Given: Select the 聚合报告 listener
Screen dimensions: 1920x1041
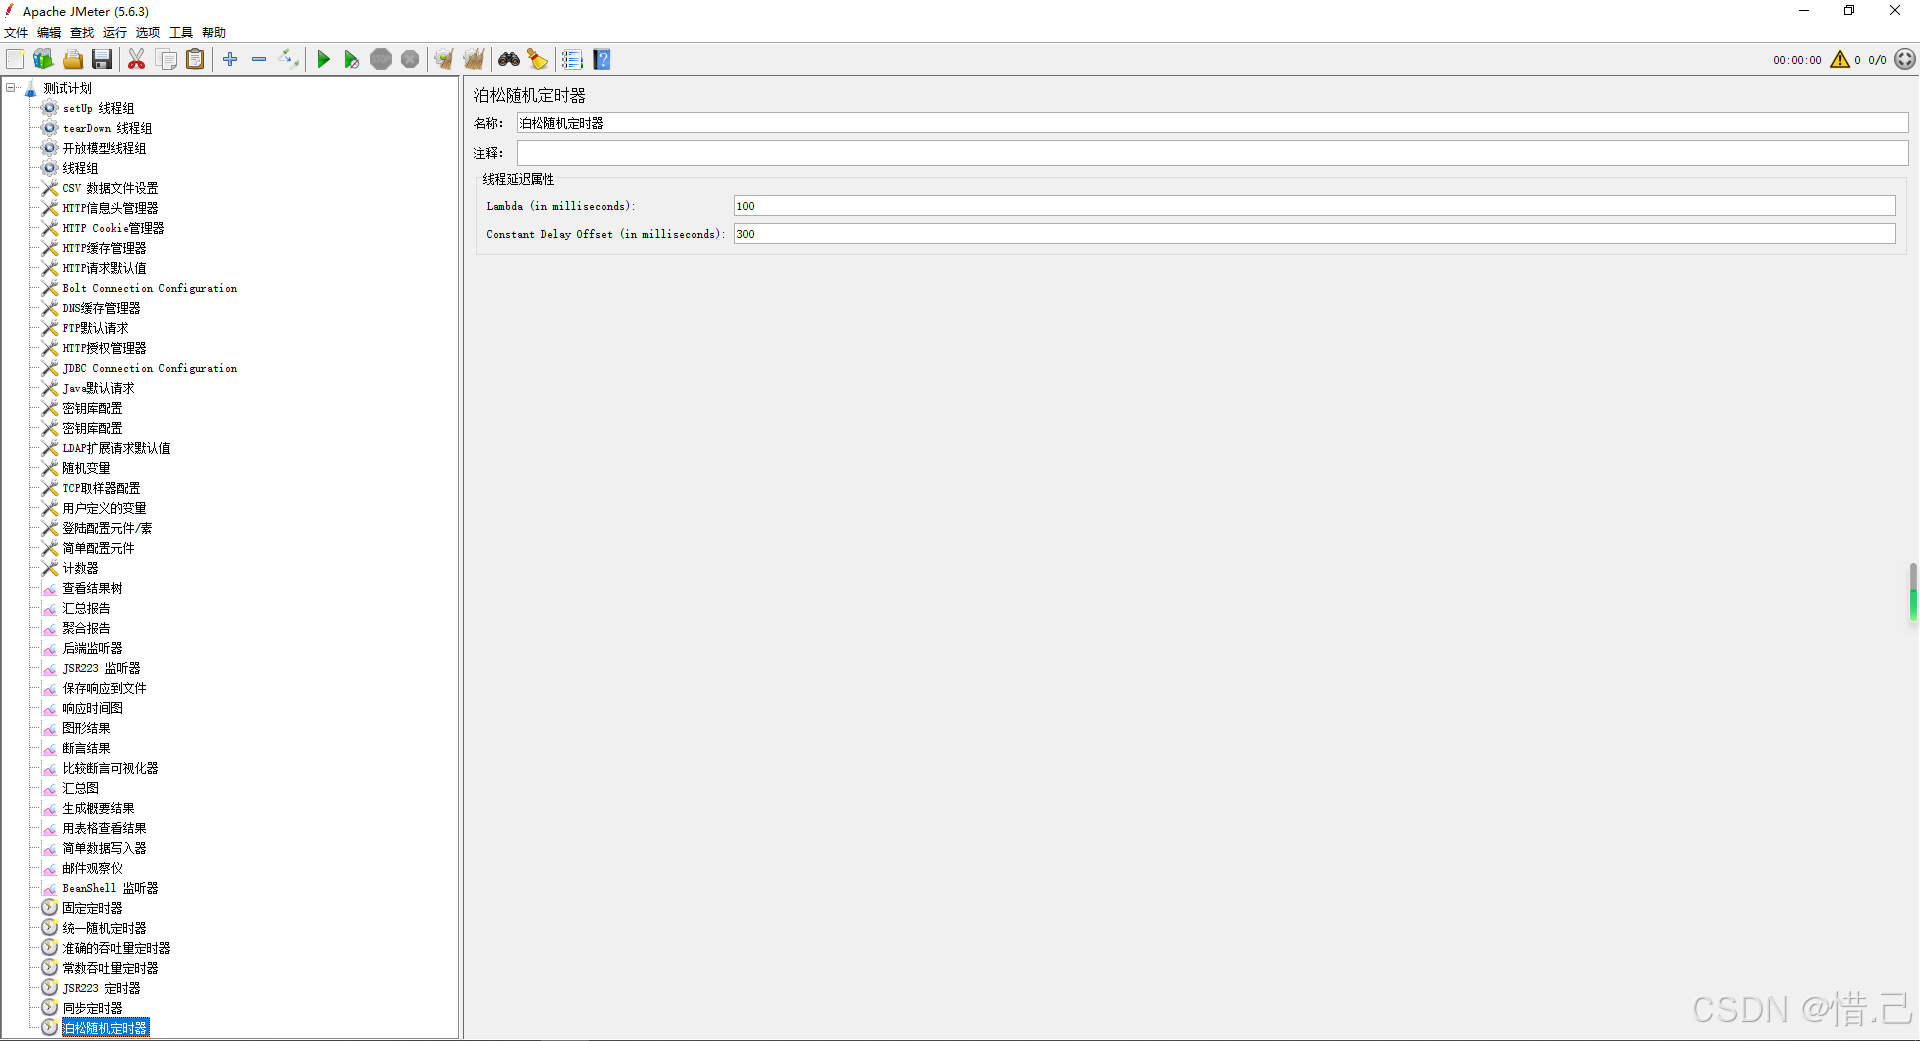Looking at the screenshot, I should [86, 628].
